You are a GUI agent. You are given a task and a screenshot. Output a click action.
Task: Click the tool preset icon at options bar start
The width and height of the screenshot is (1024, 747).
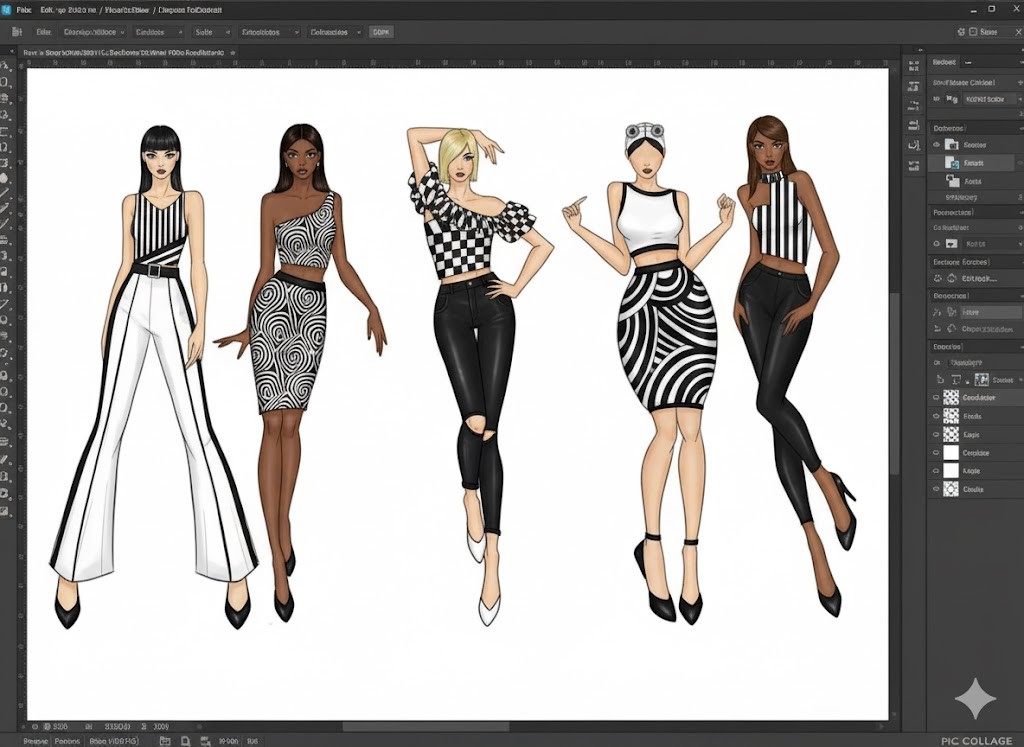16,32
